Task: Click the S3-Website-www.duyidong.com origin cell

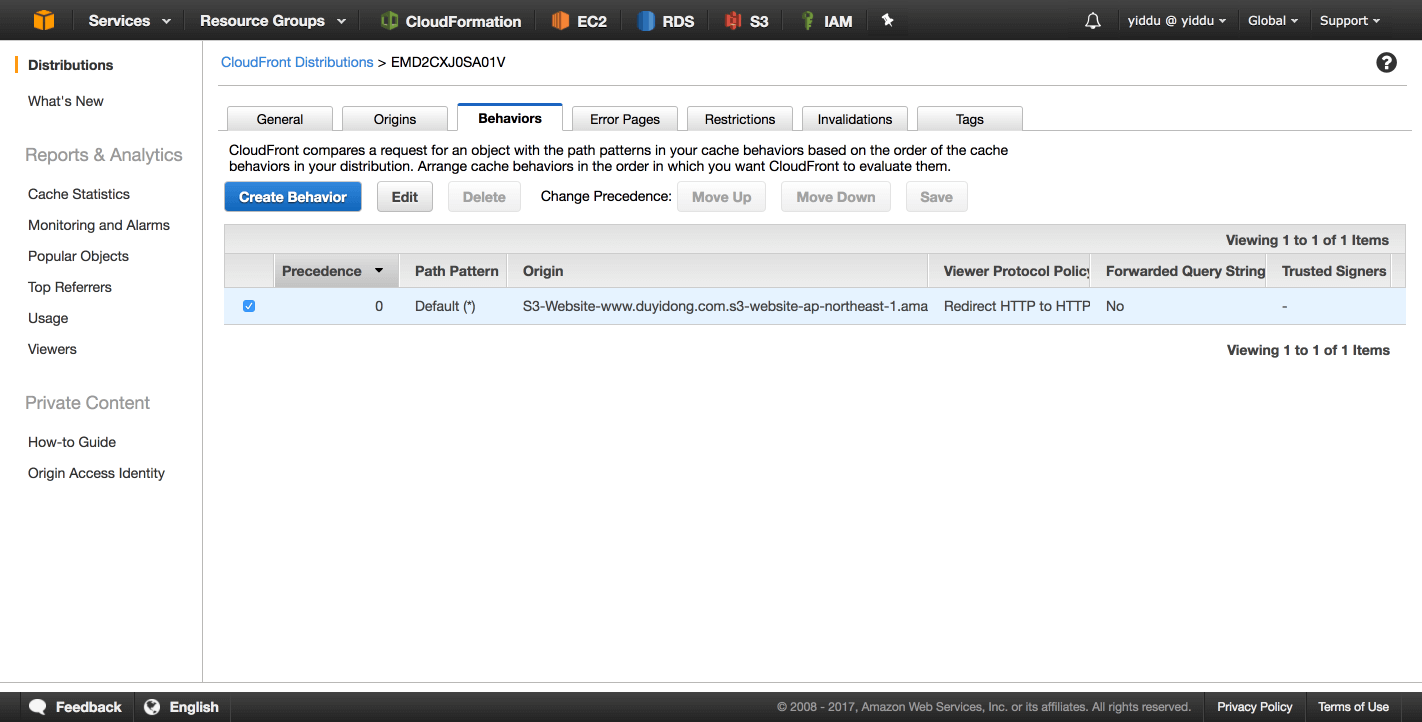Action: click(725, 306)
